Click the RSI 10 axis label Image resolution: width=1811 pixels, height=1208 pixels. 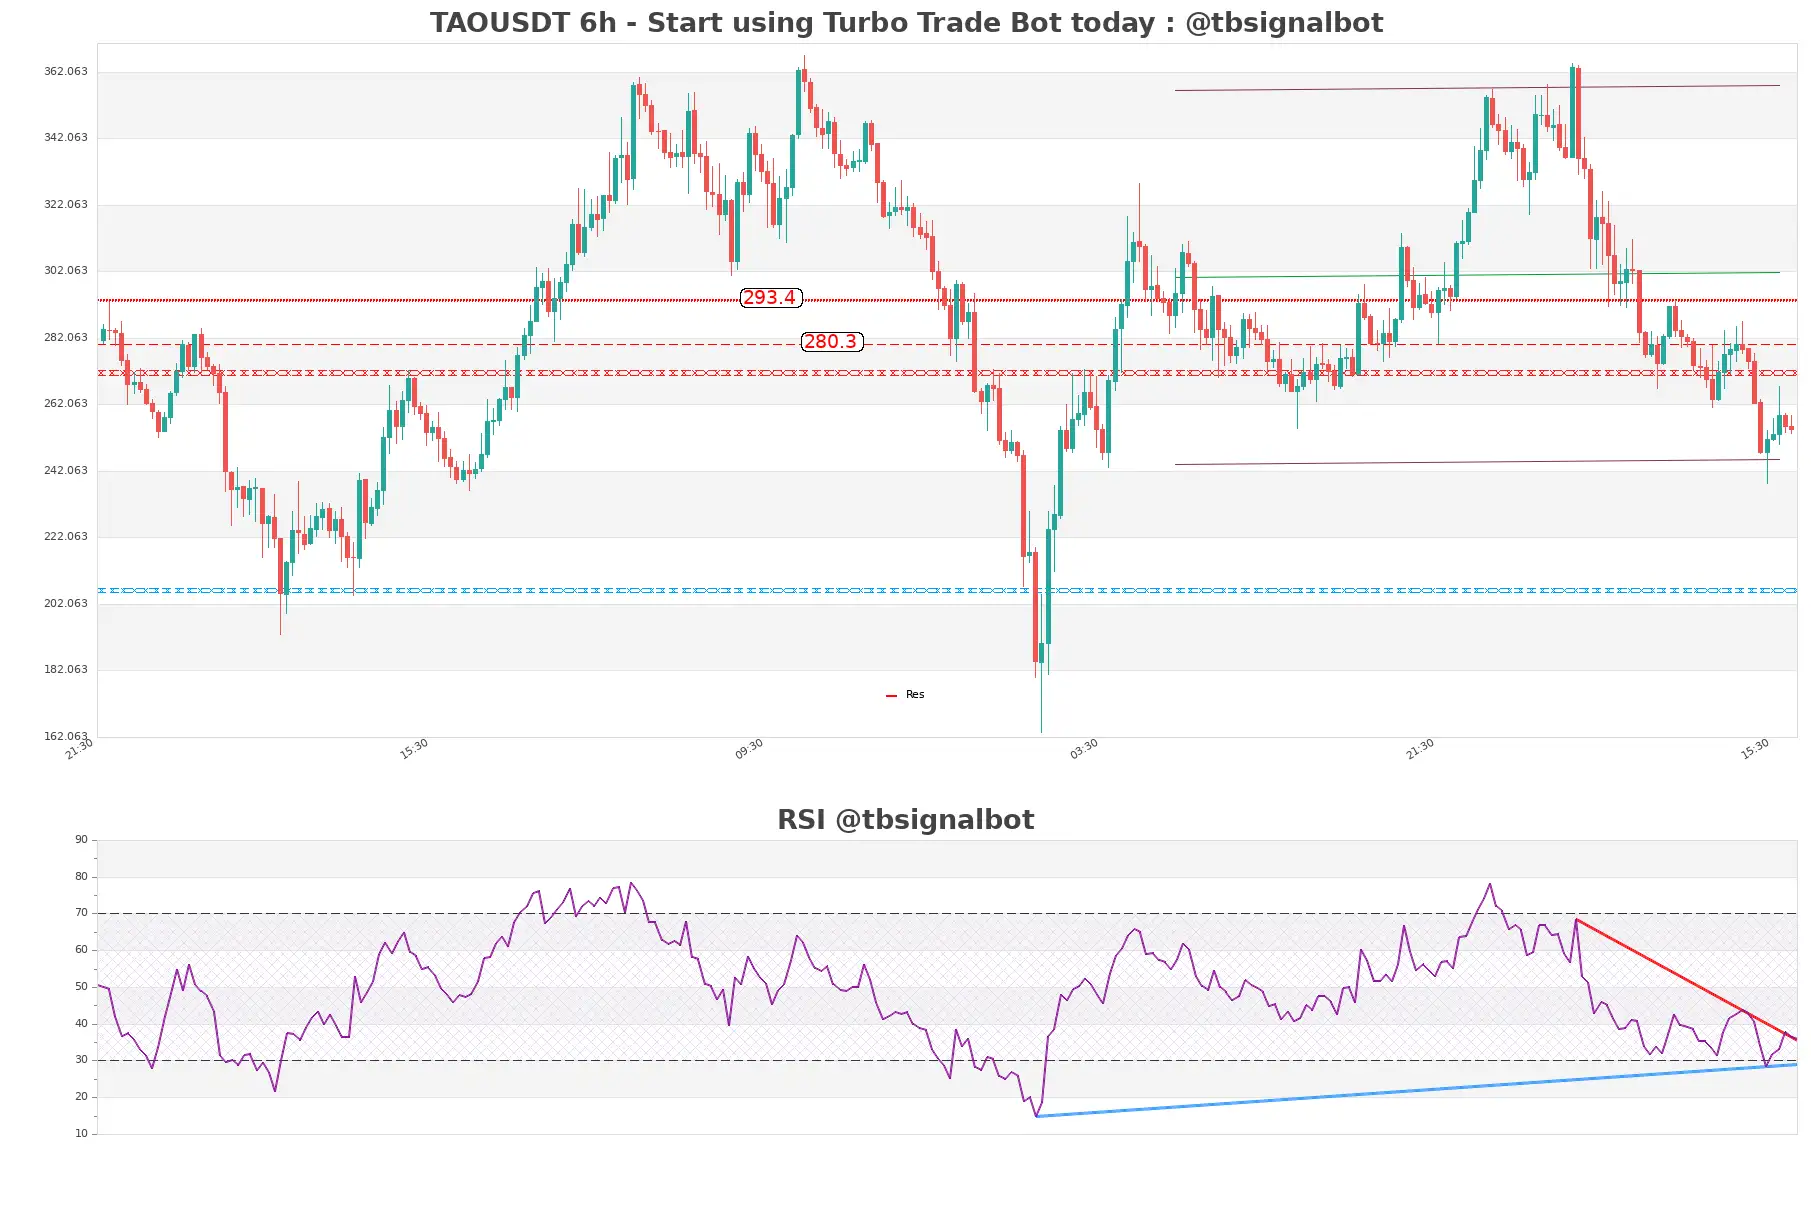tap(81, 1134)
